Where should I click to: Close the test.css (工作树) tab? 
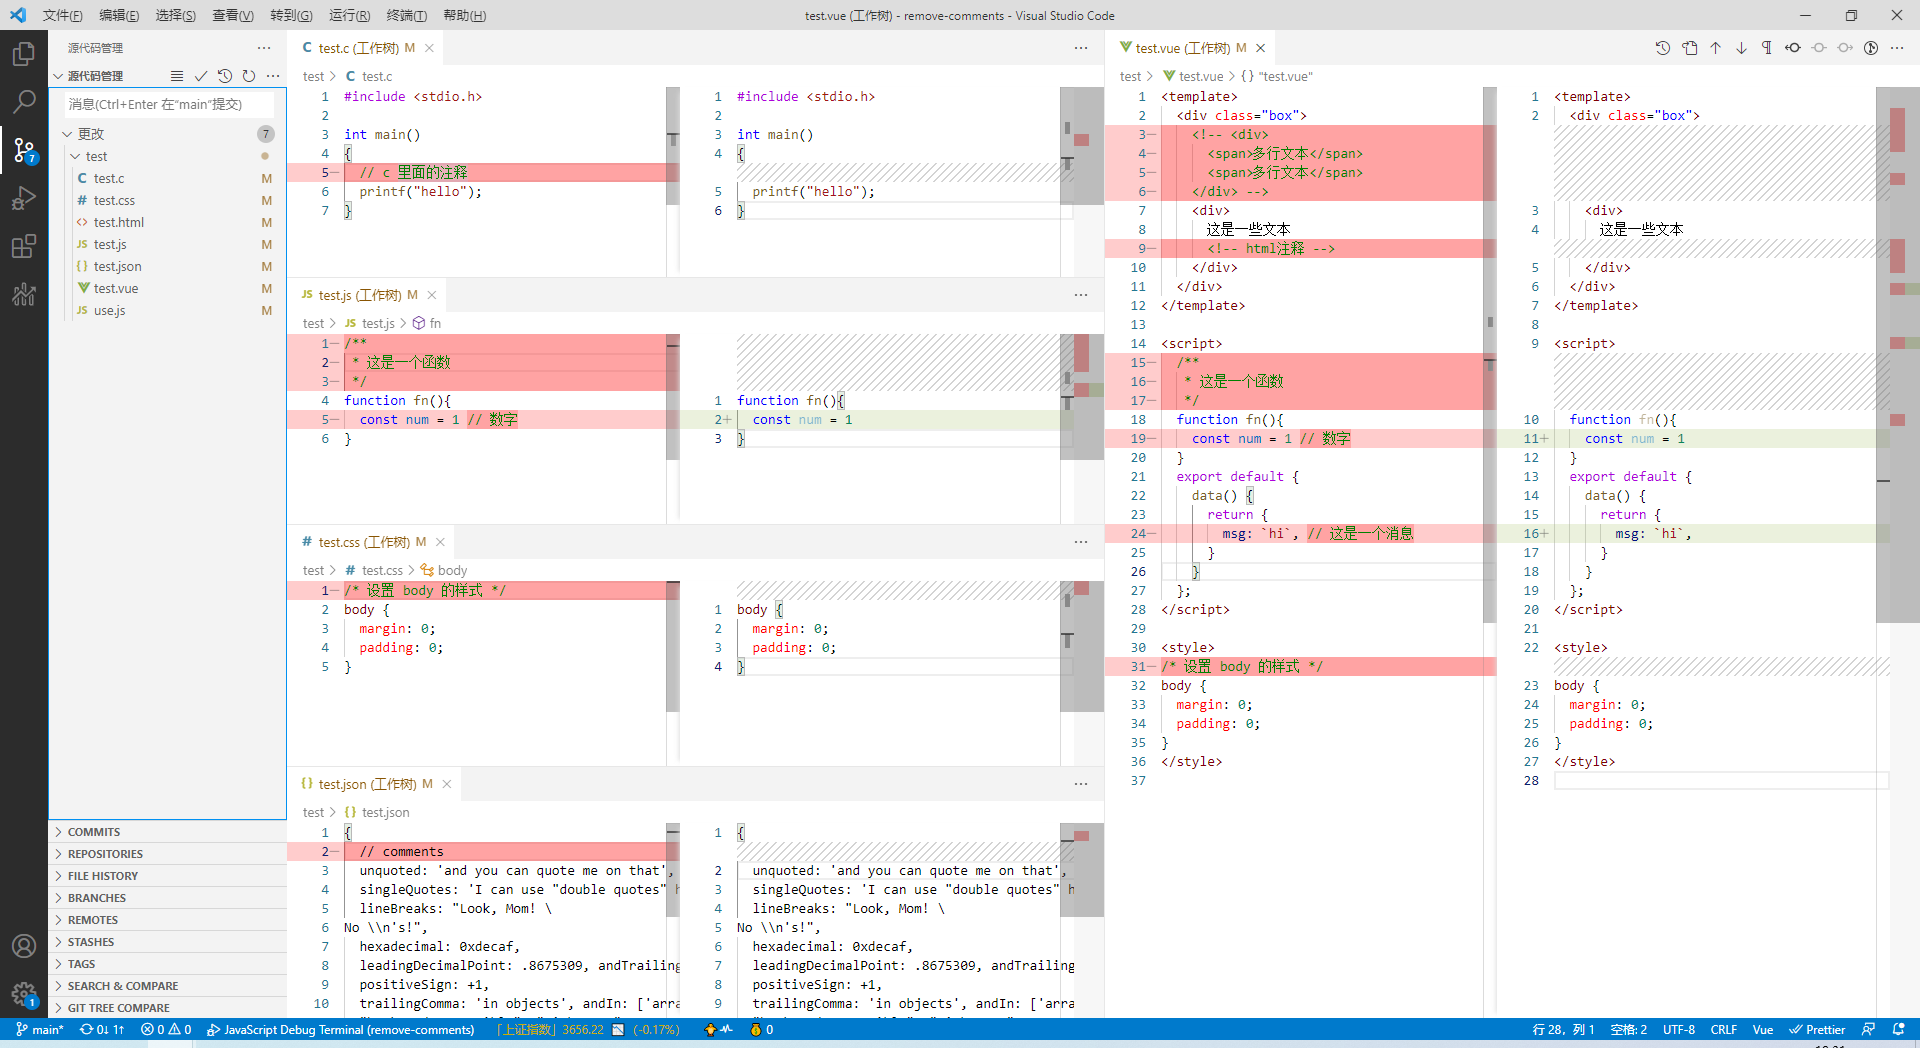440,542
